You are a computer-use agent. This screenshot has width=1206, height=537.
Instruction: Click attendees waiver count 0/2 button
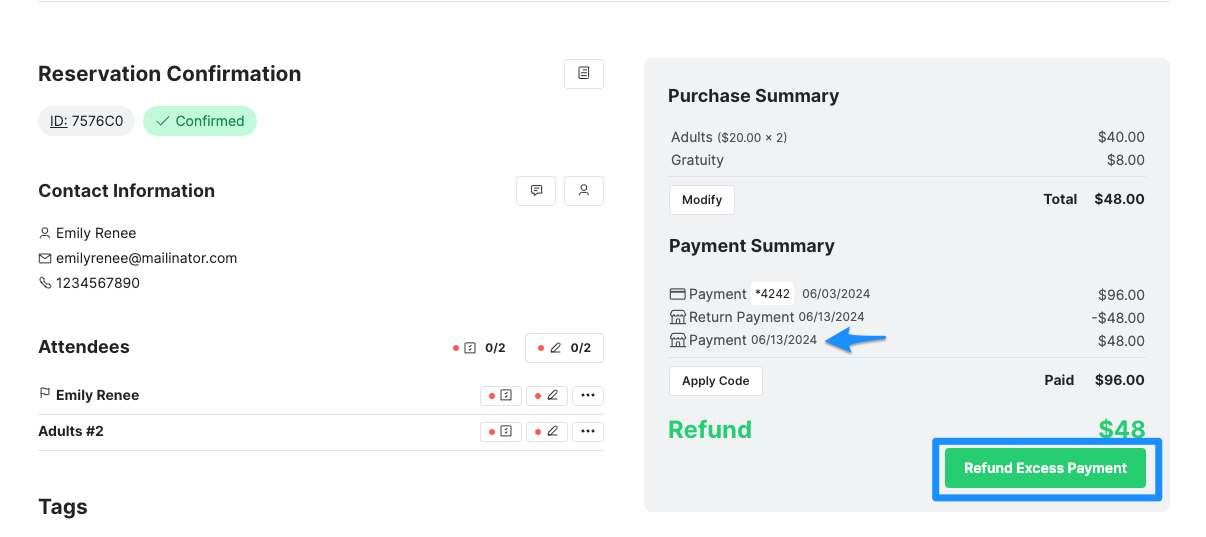(x=480, y=348)
